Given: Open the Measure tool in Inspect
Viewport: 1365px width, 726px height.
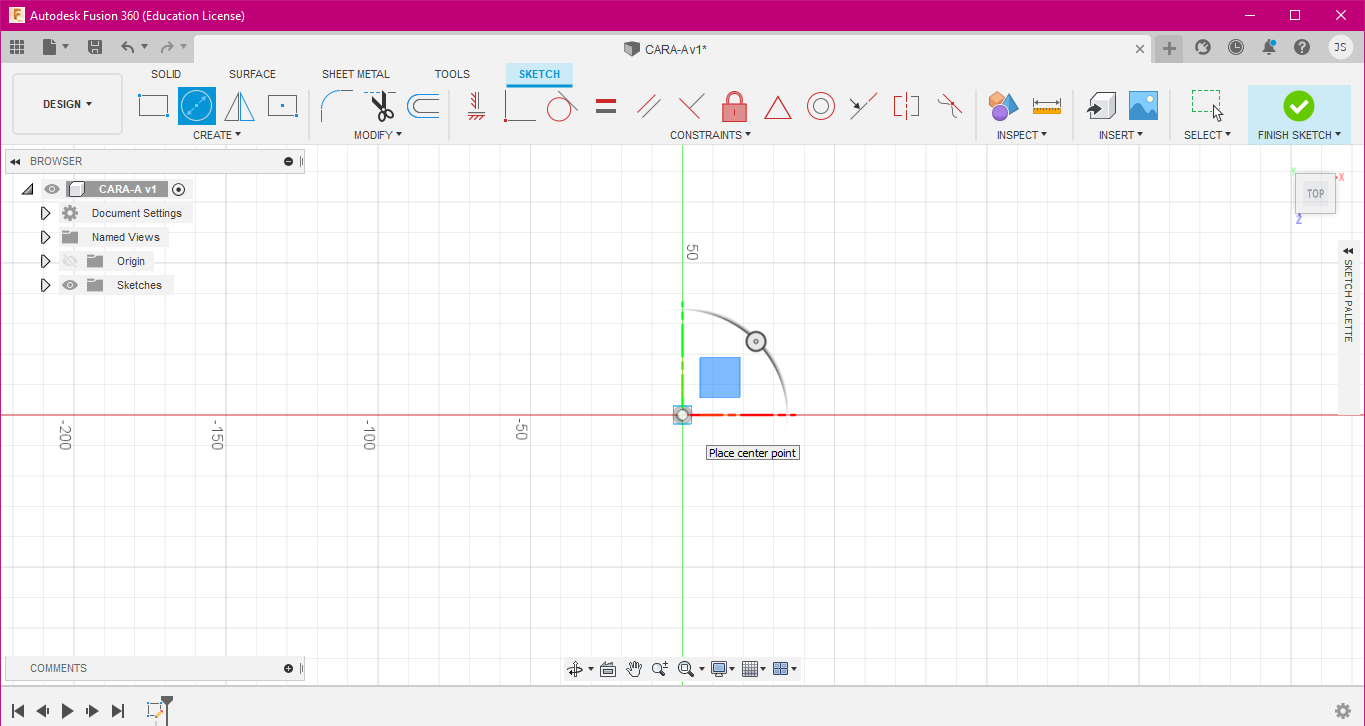Looking at the screenshot, I should pos(1047,105).
